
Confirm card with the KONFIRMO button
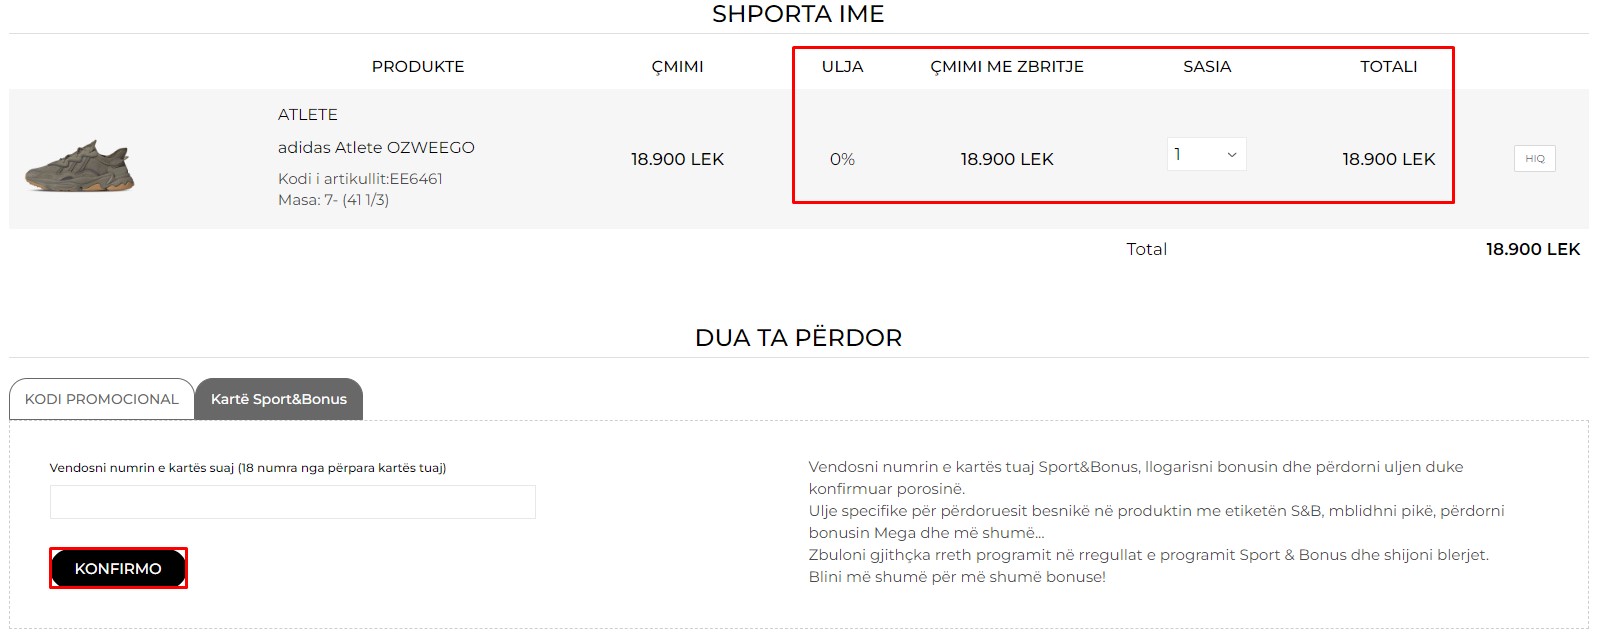click(x=118, y=568)
